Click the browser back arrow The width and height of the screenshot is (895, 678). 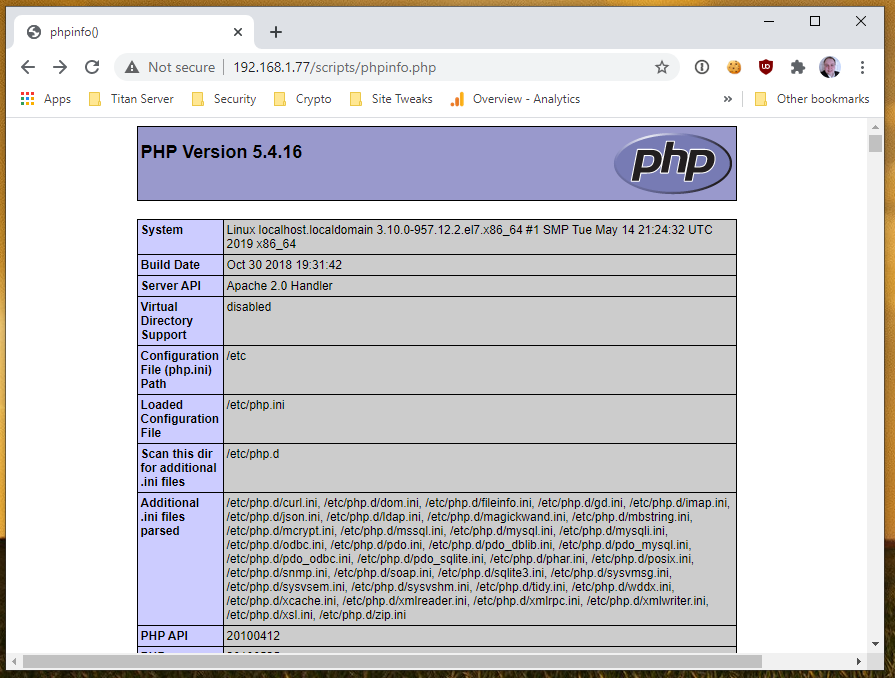coord(28,67)
